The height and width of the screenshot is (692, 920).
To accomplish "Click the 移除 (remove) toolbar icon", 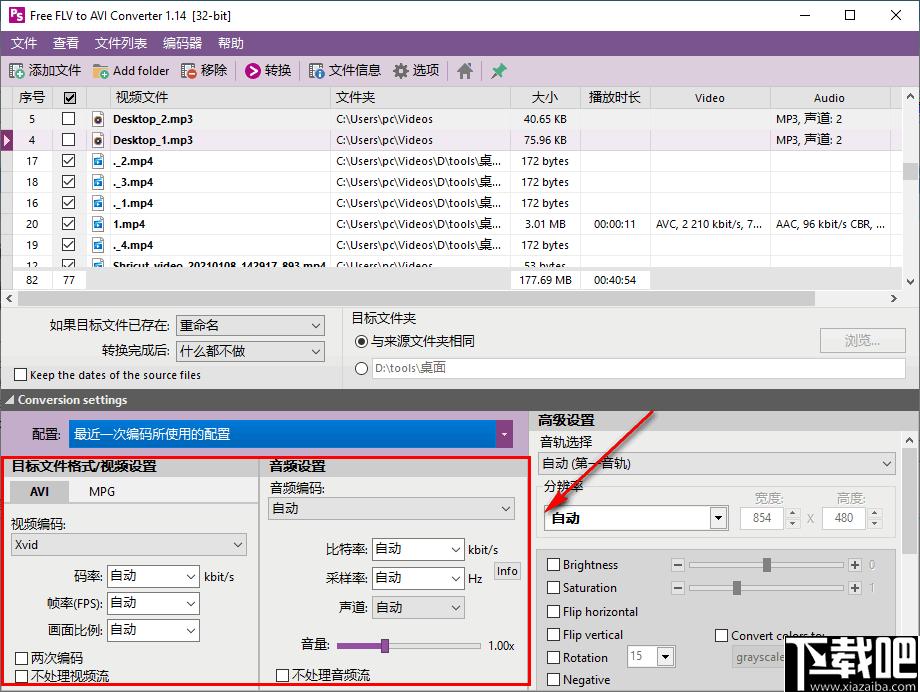I will (189, 71).
